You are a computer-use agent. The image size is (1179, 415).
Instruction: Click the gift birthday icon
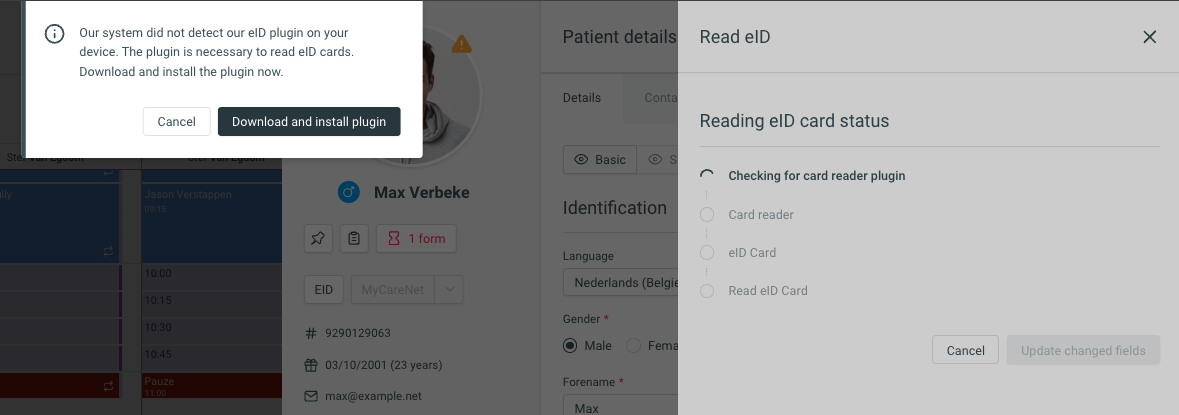point(311,365)
